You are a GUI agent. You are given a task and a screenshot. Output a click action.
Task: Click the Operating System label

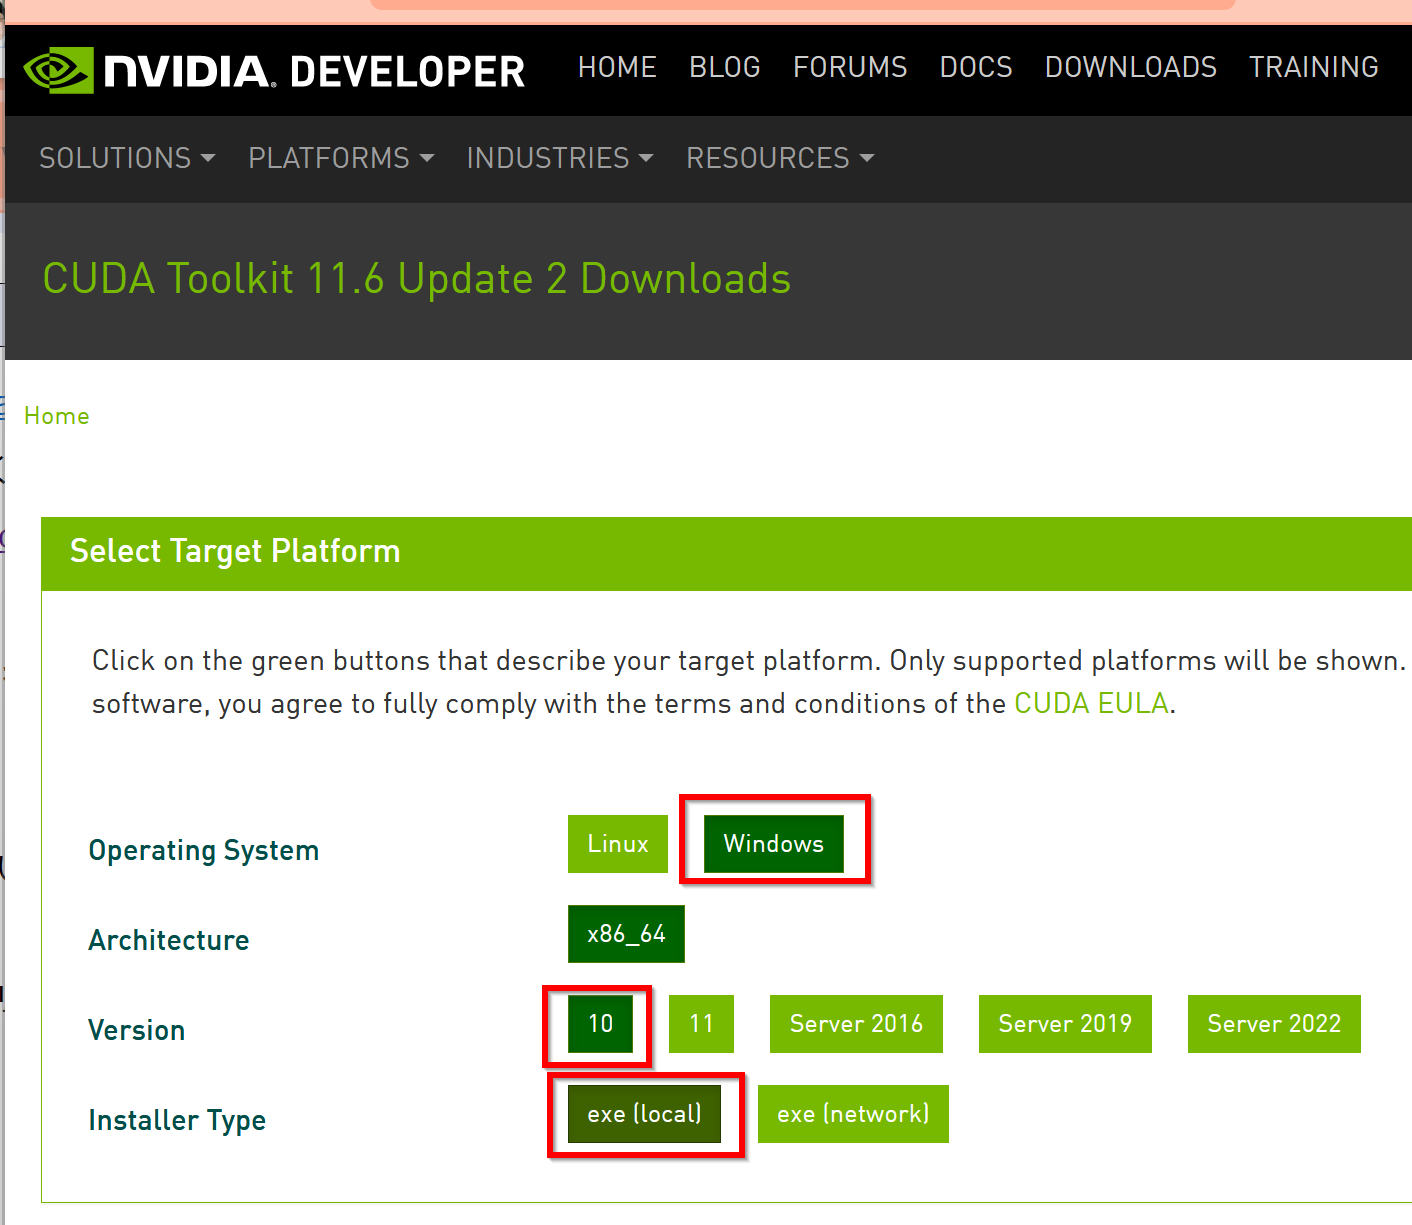204,851
